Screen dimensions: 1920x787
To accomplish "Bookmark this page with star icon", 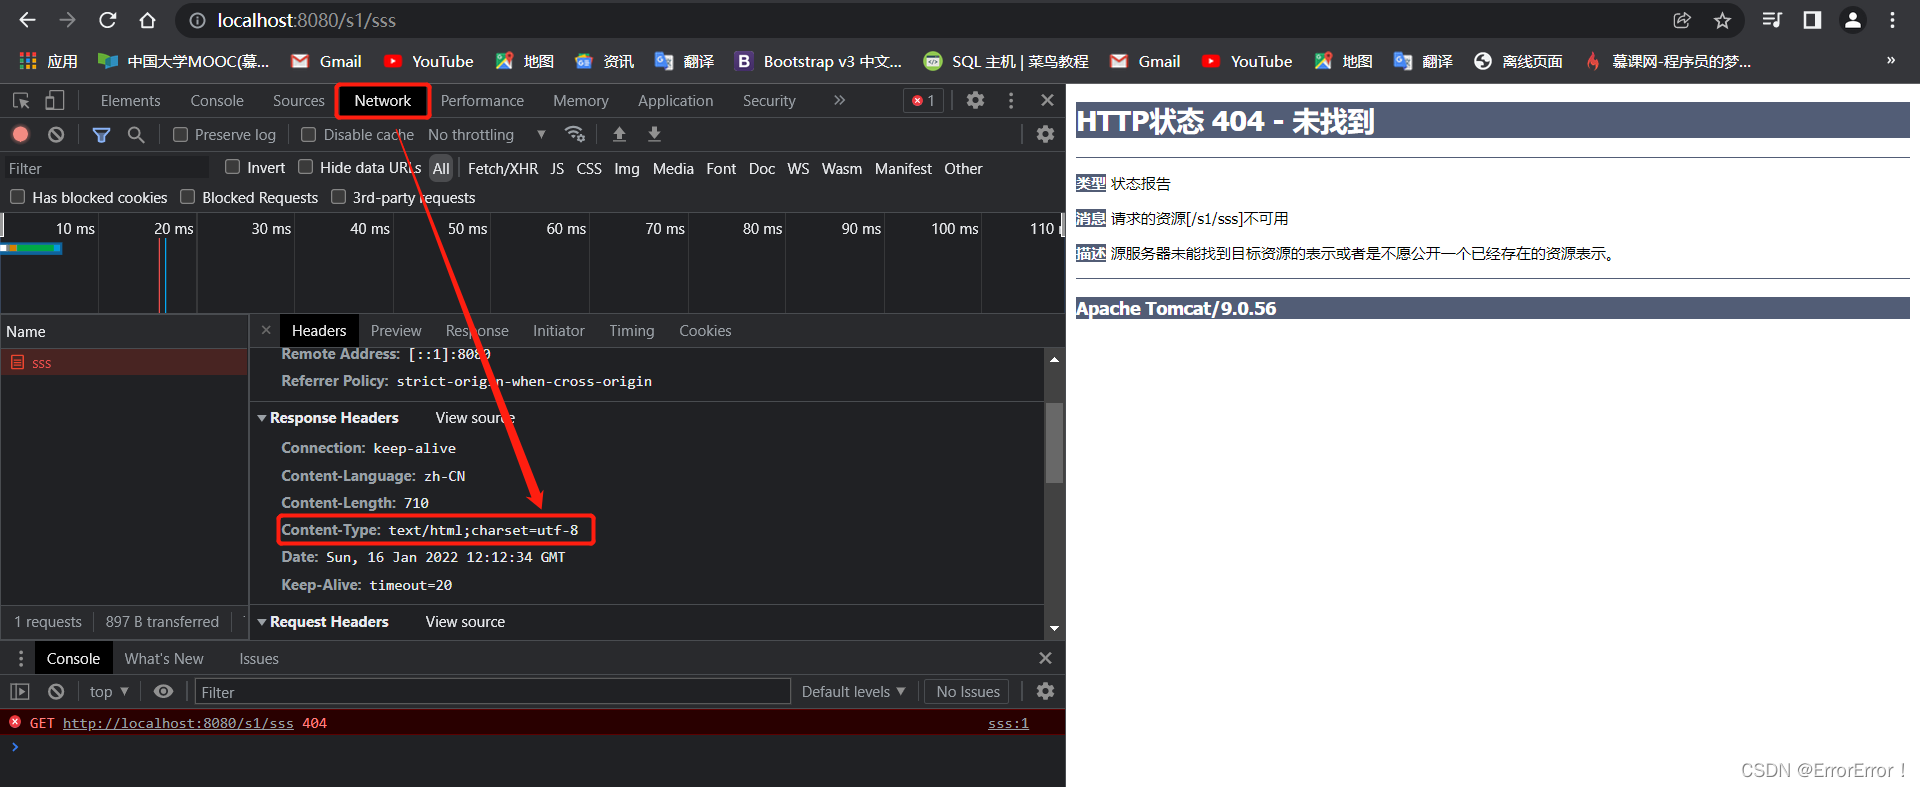I will point(1722,20).
